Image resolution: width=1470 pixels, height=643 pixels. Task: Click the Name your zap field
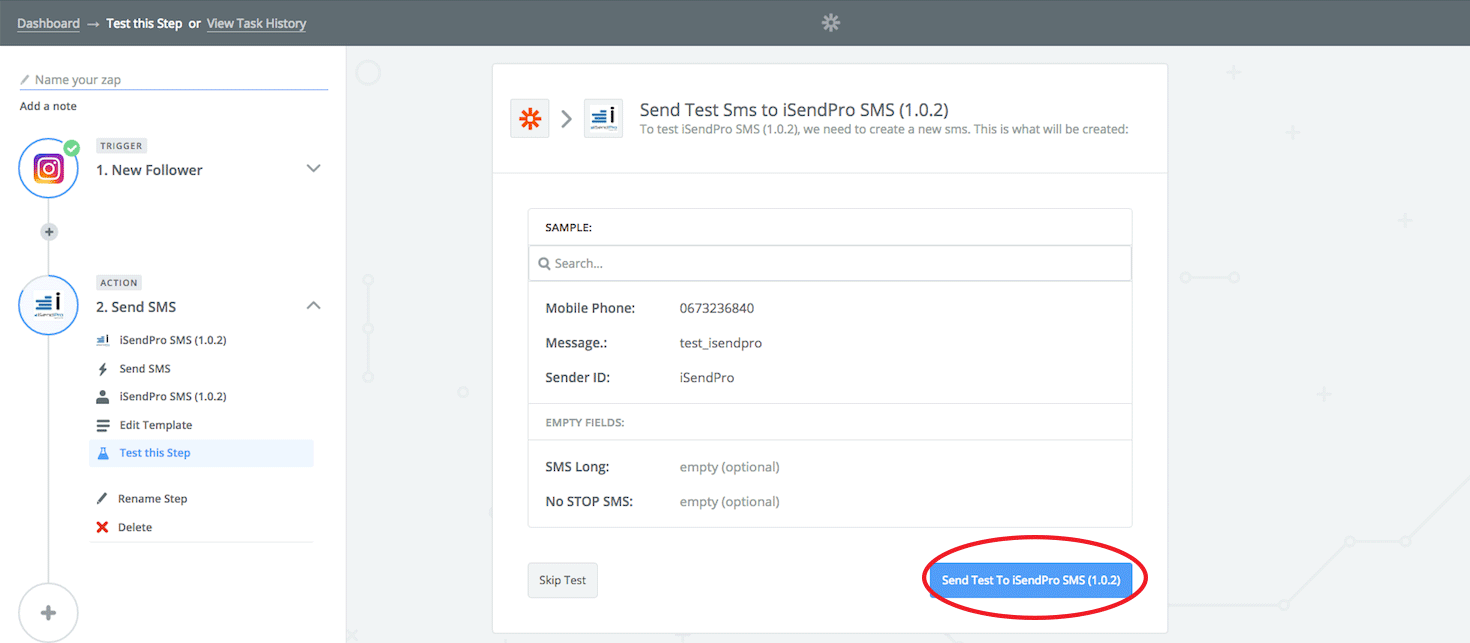point(174,80)
